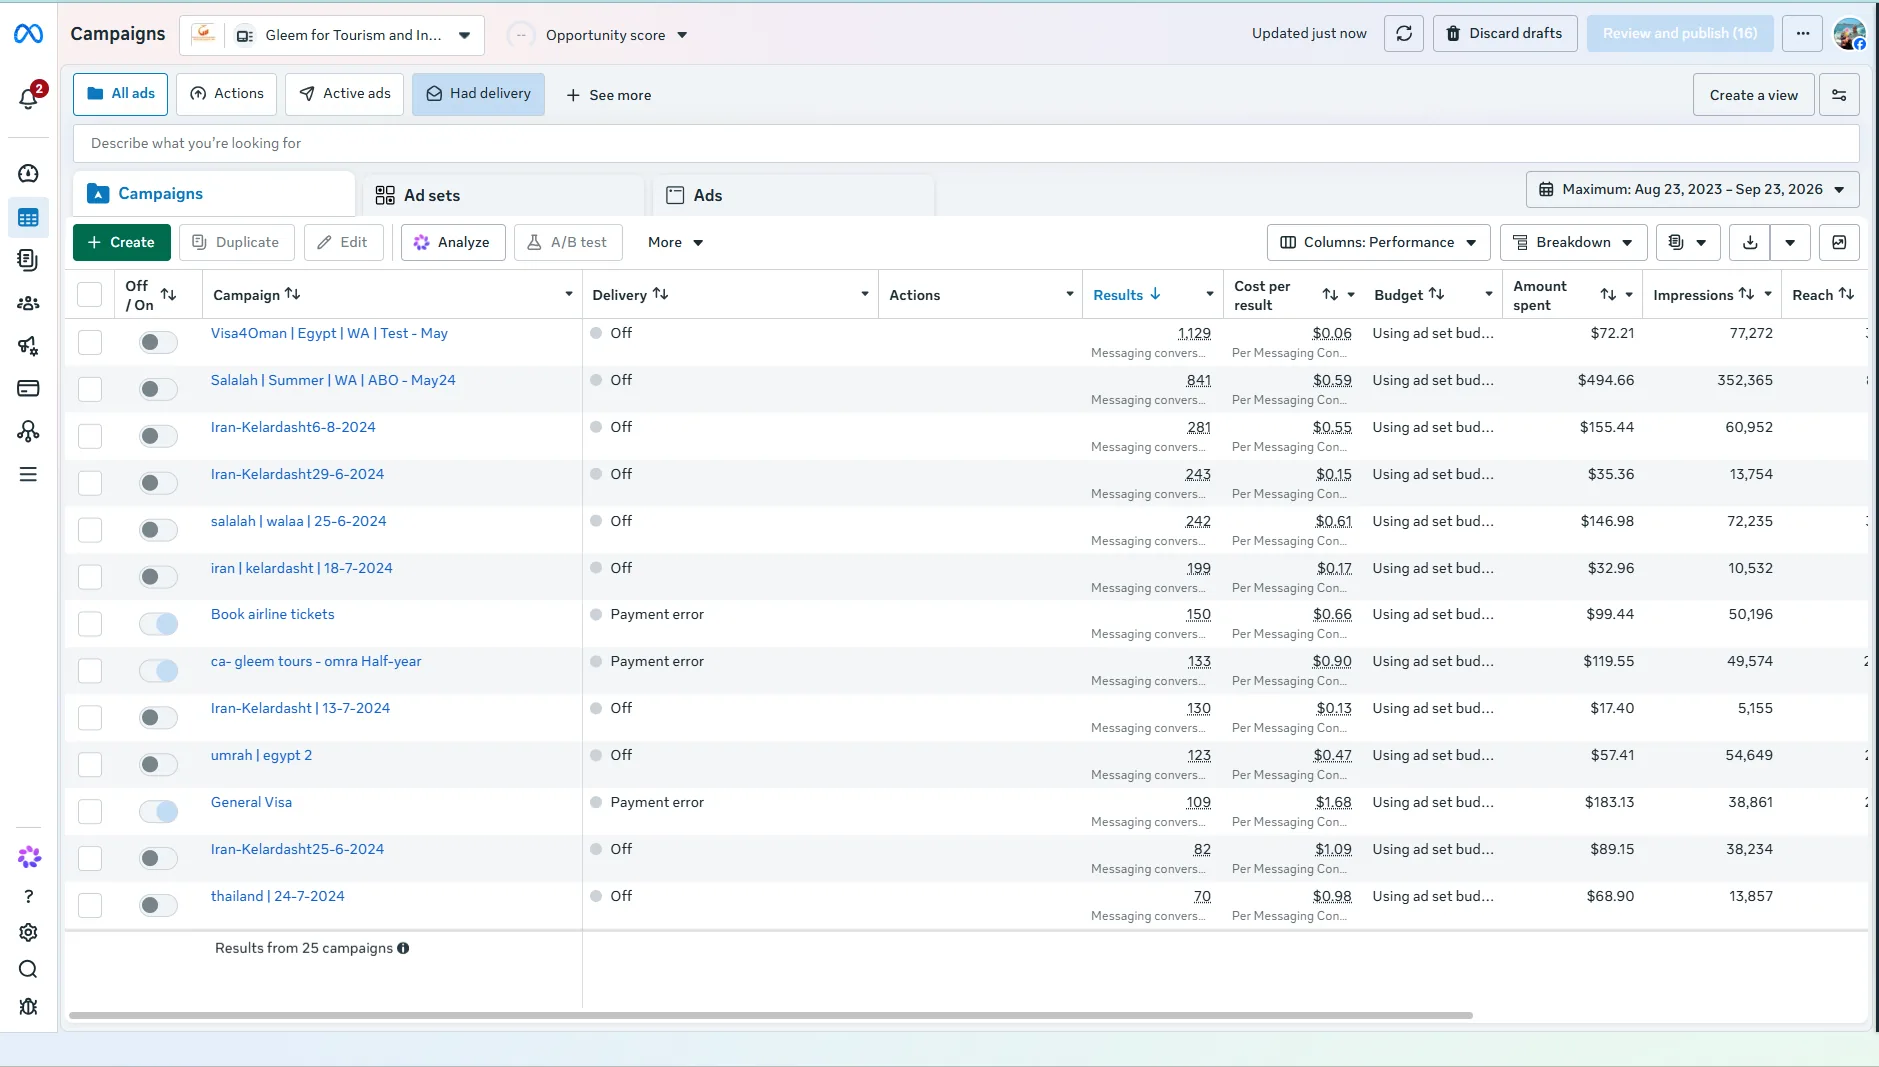
Task: Refresh campaign data with the reload icon
Action: pos(1404,34)
